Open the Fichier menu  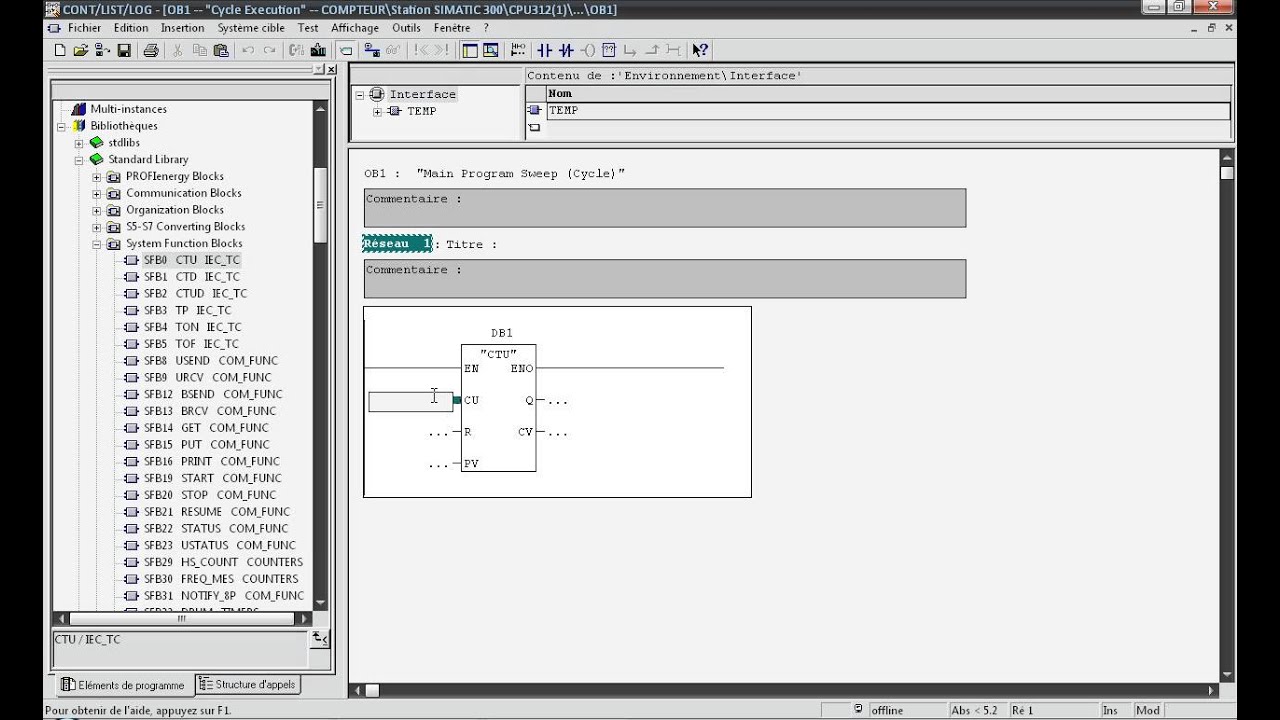pyautogui.click(x=84, y=28)
